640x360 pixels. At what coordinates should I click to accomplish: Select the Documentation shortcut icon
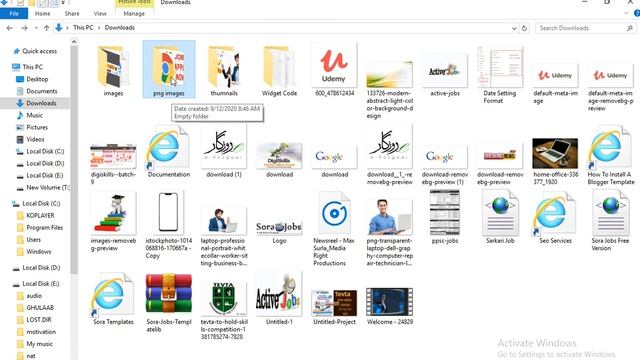(x=169, y=152)
